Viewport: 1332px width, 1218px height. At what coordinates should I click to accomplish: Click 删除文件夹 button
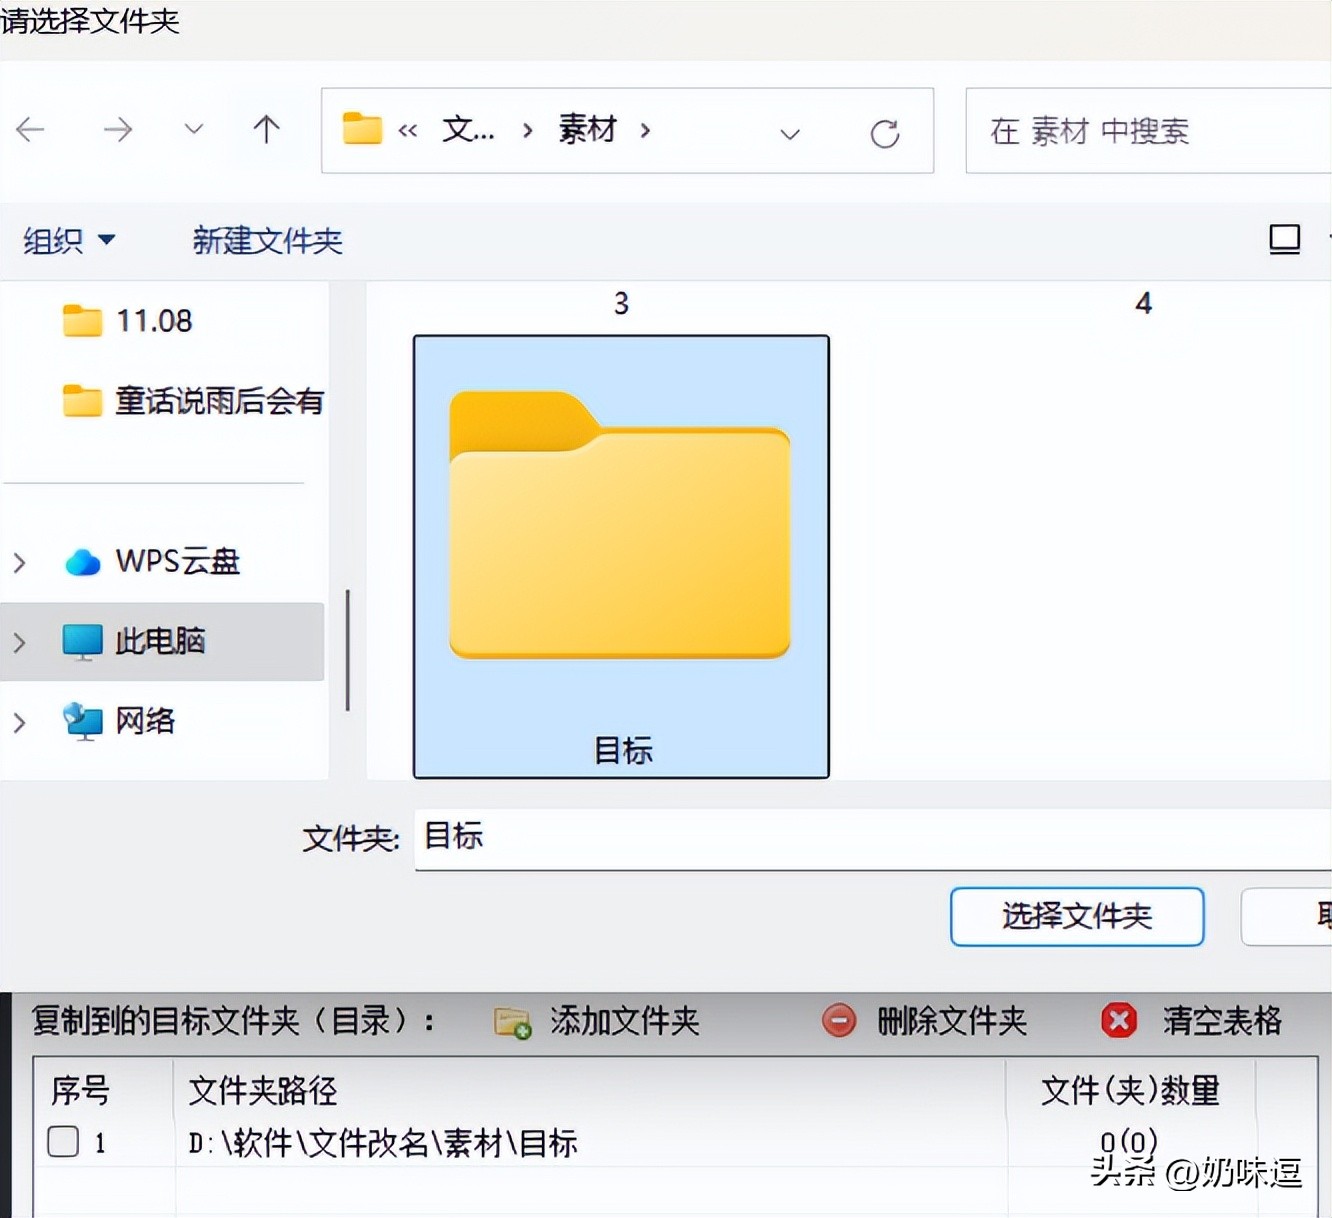click(x=924, y=1021)
